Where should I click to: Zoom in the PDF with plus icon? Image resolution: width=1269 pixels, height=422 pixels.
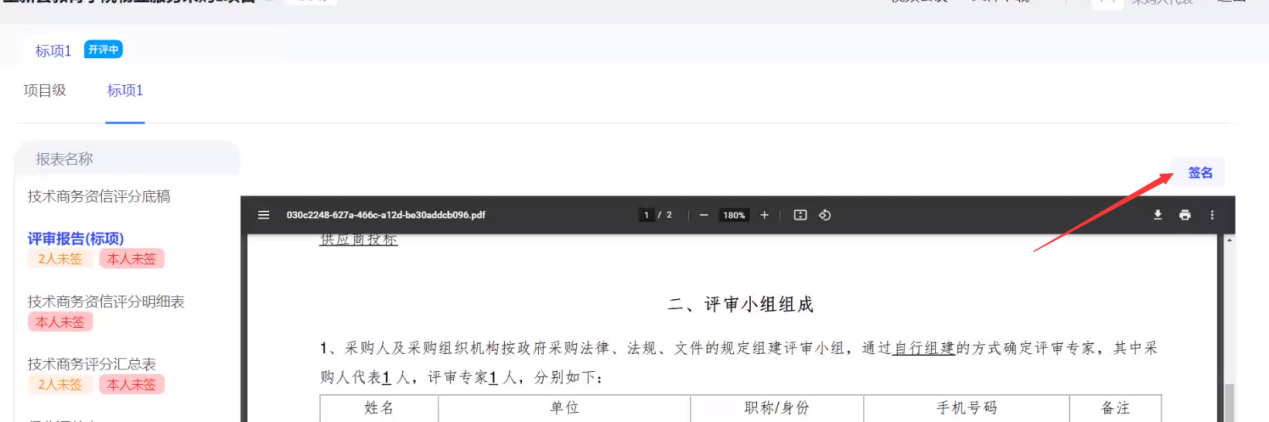click(x=765, y=215)
